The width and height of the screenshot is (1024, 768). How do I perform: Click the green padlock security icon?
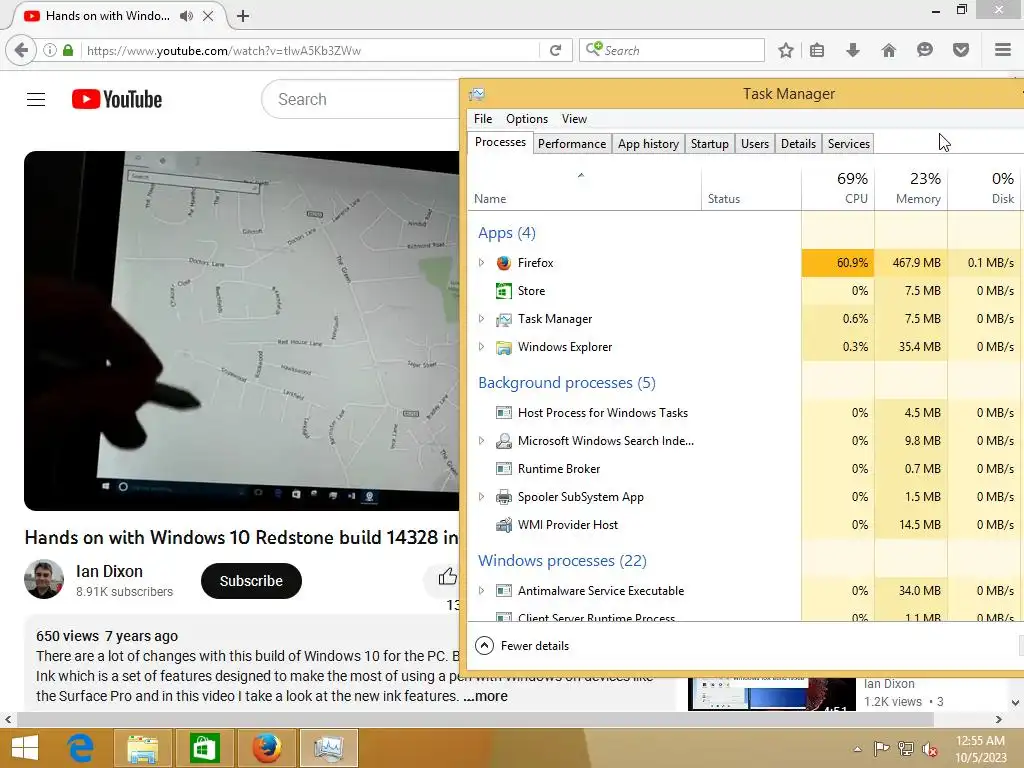68,50
